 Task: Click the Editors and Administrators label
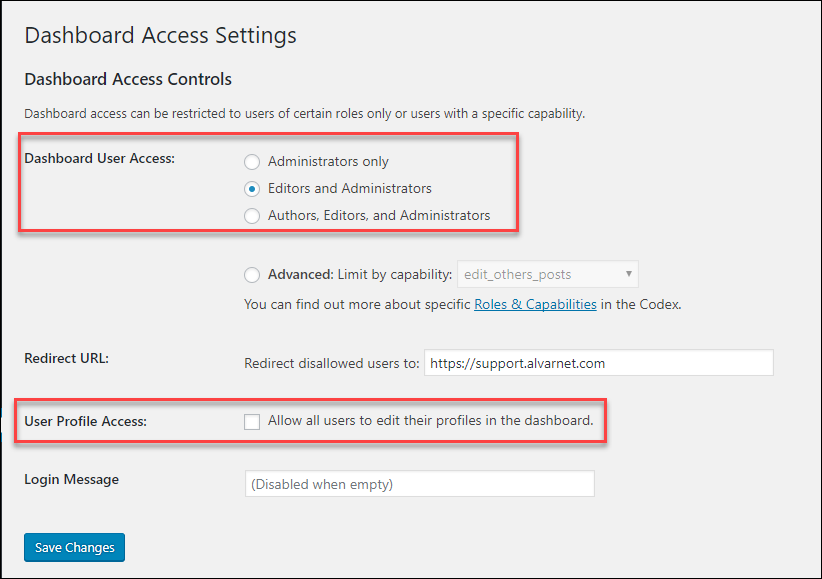click(350, 188)
